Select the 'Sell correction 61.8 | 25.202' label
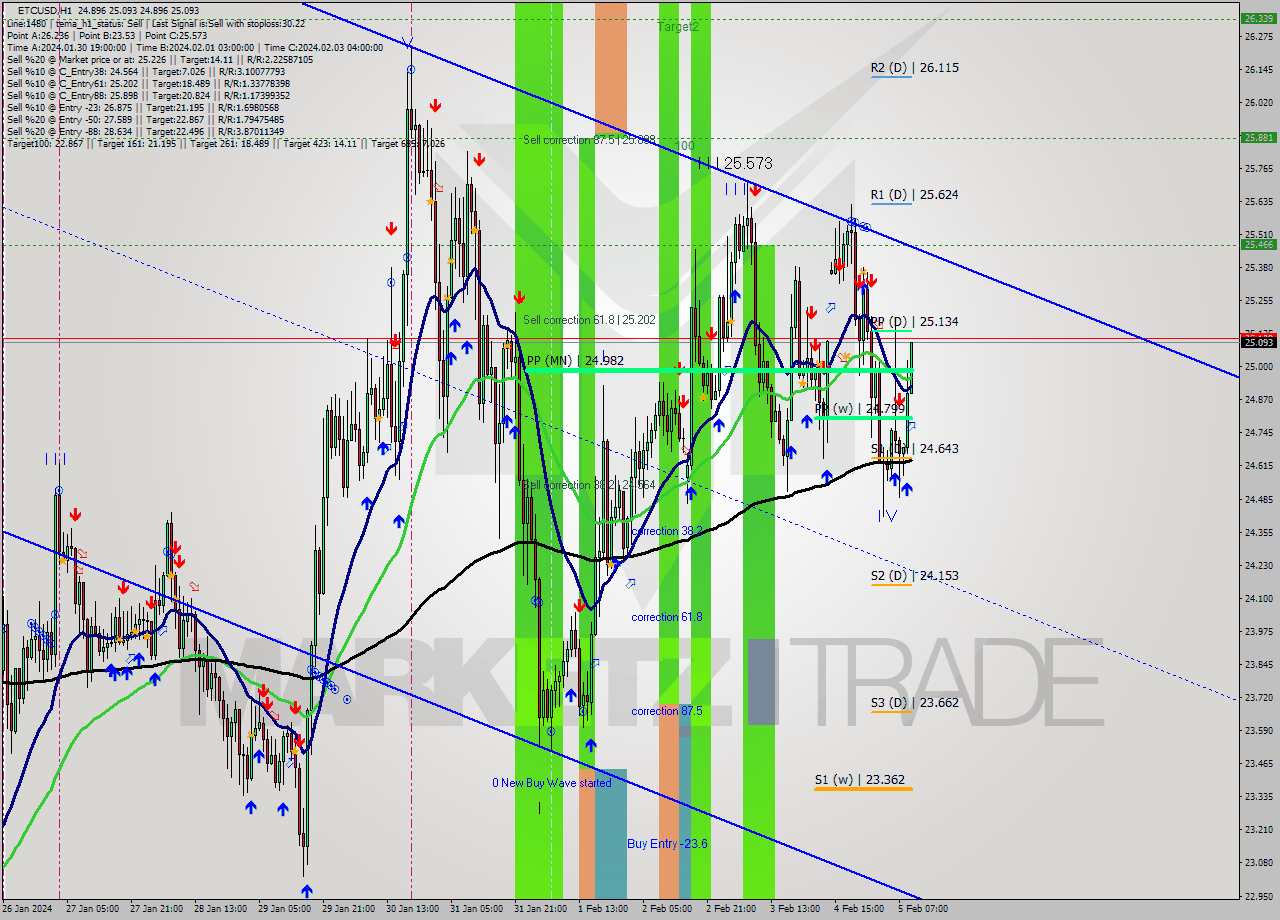The height and width of the screenshot is (920, 1280). [589, 320]
